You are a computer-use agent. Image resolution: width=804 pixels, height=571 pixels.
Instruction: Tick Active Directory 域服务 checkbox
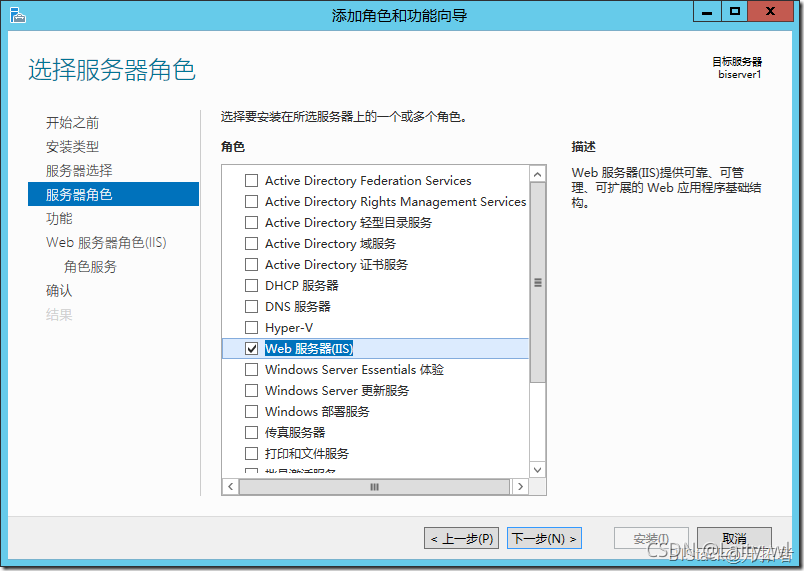click(x=251, y=244)
